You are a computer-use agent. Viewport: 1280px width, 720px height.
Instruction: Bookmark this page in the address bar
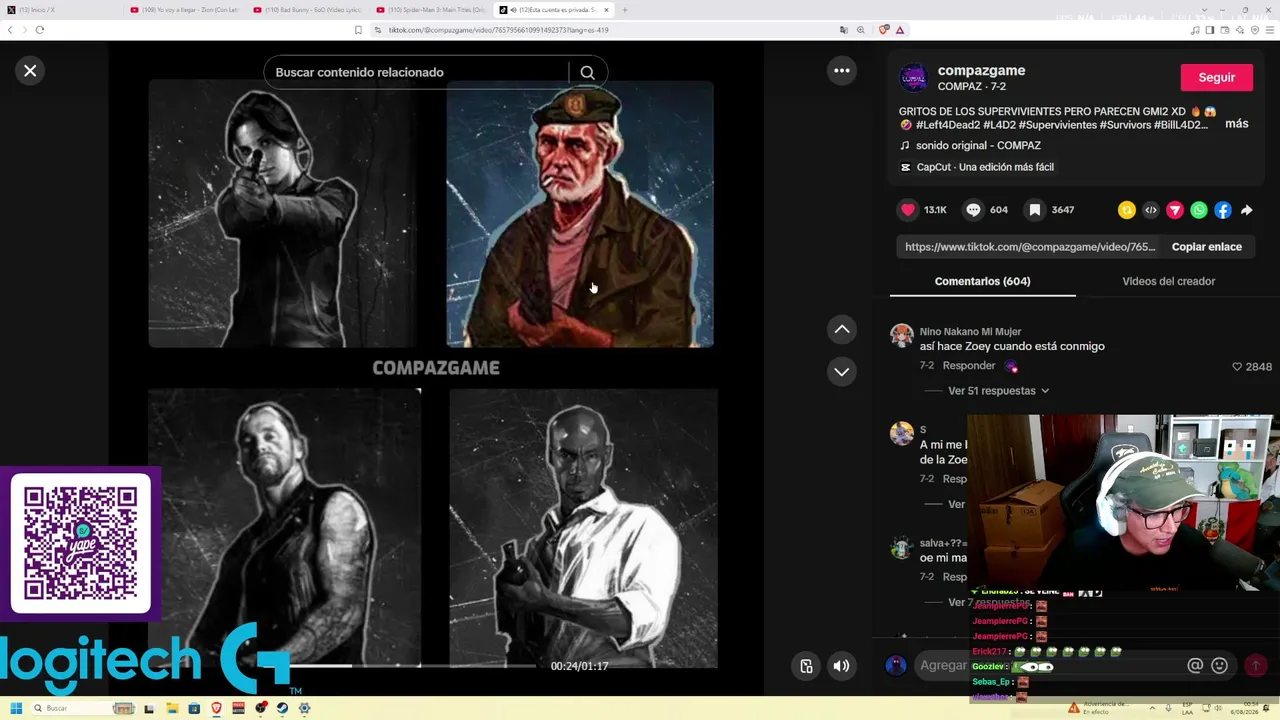tap(358, 30)
